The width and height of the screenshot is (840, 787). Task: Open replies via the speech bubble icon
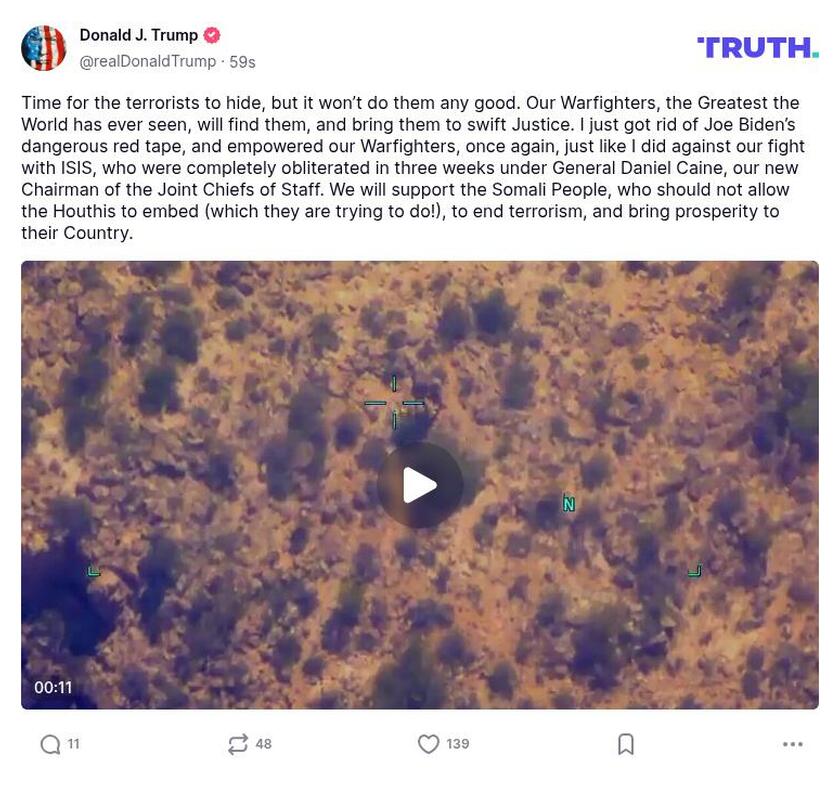pos(50,744)
